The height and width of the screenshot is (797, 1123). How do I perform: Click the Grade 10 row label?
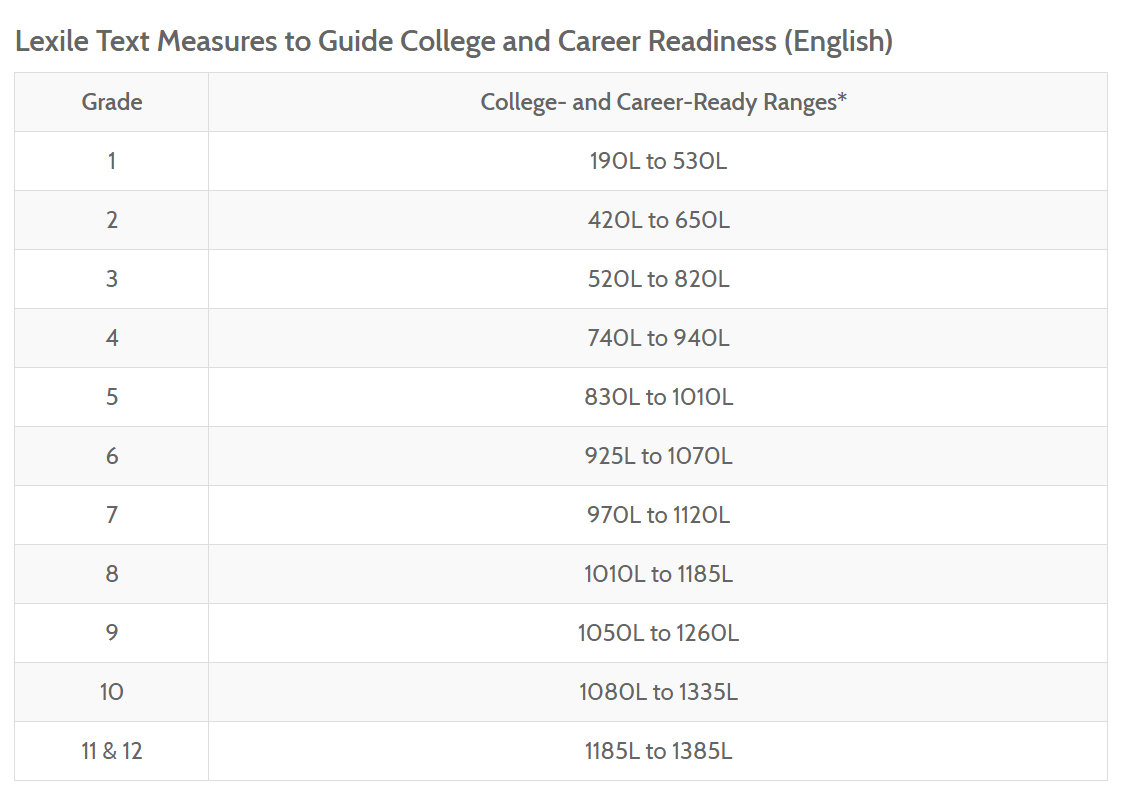(112, 692)
